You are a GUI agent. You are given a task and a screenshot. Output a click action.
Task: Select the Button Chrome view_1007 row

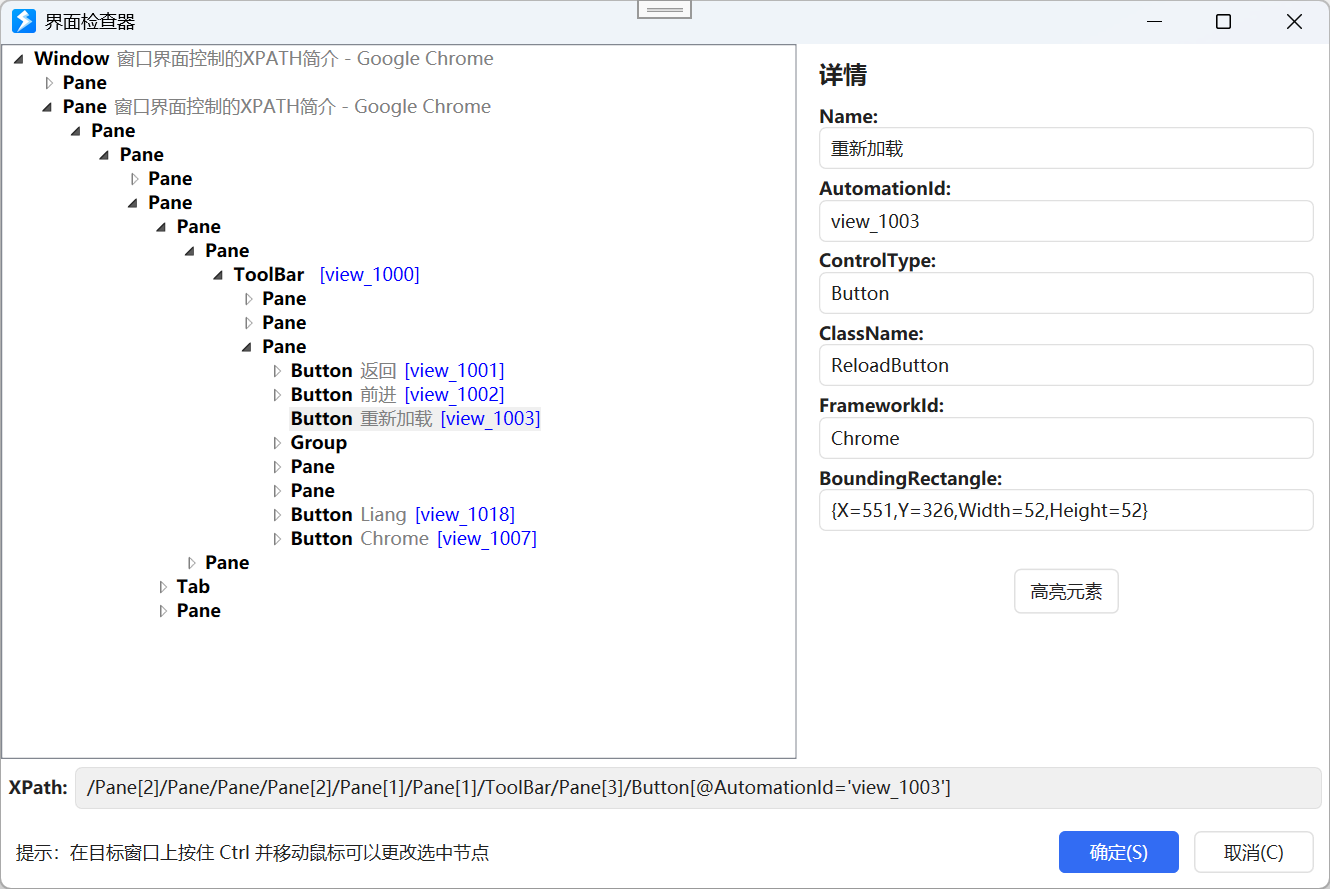(x=414, y=539)
